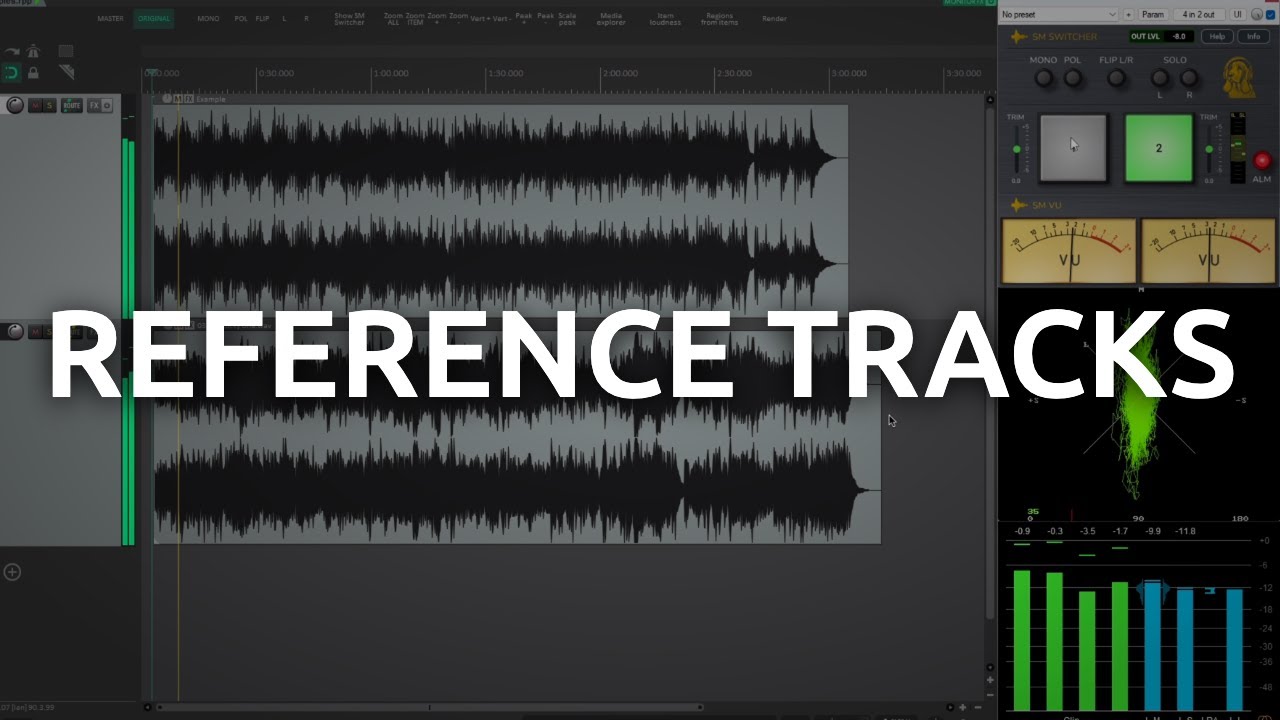This screenshot has width=1280, height=720.
Task: Click the redo arrow icon
Action: click(x=11, y=52)
